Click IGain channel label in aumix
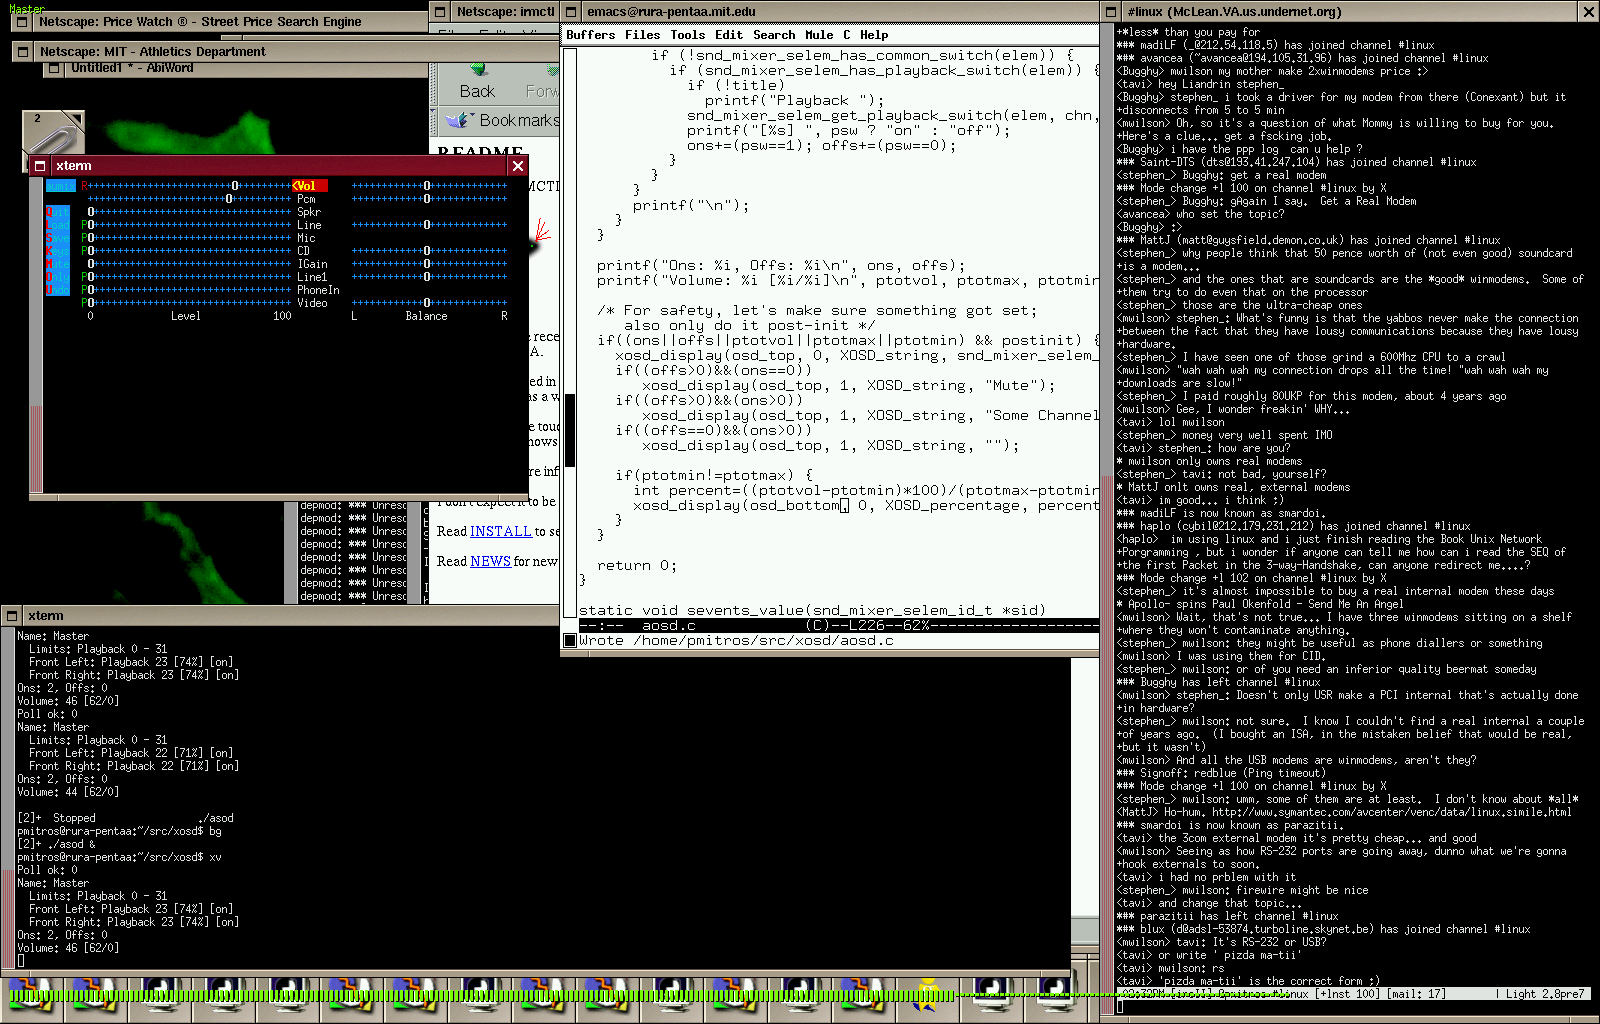Image resolution: width=1600 pixels, height=1024 pixels. tap(312, 264)
